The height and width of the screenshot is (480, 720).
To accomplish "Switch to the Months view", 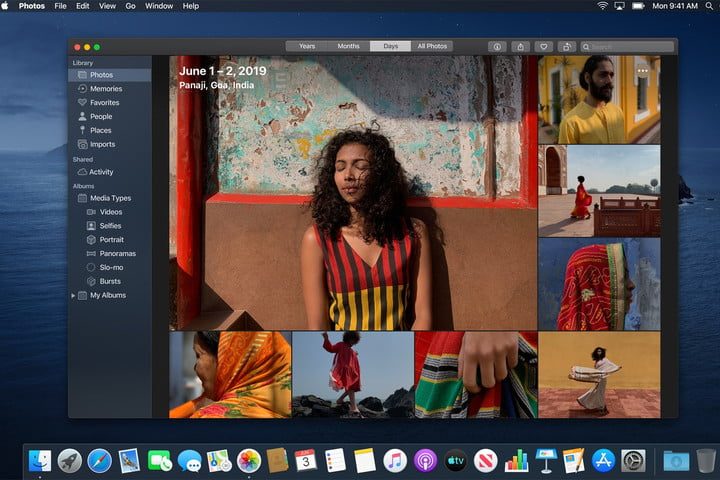I will [348, 46].
